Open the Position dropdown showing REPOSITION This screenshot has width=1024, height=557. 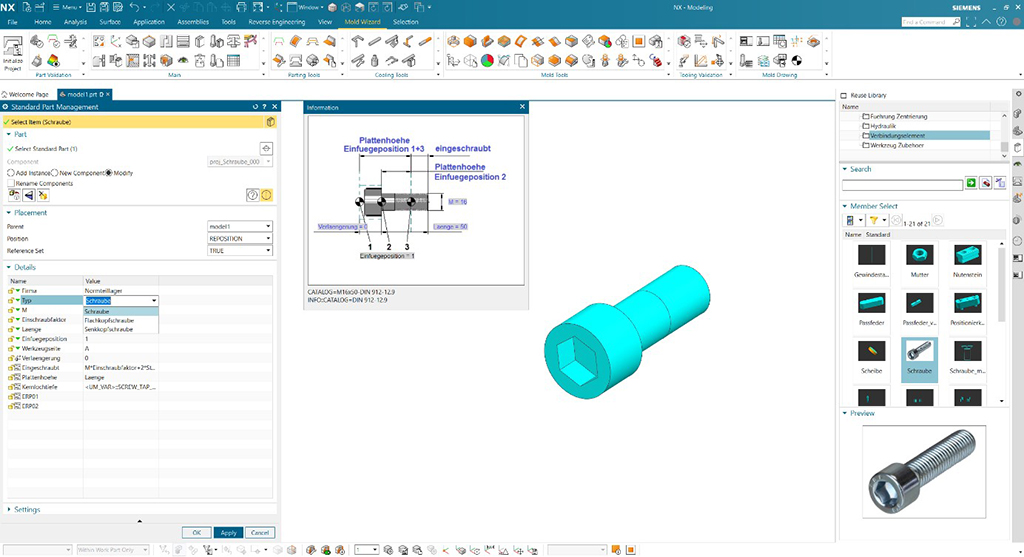tap(239, 238)
